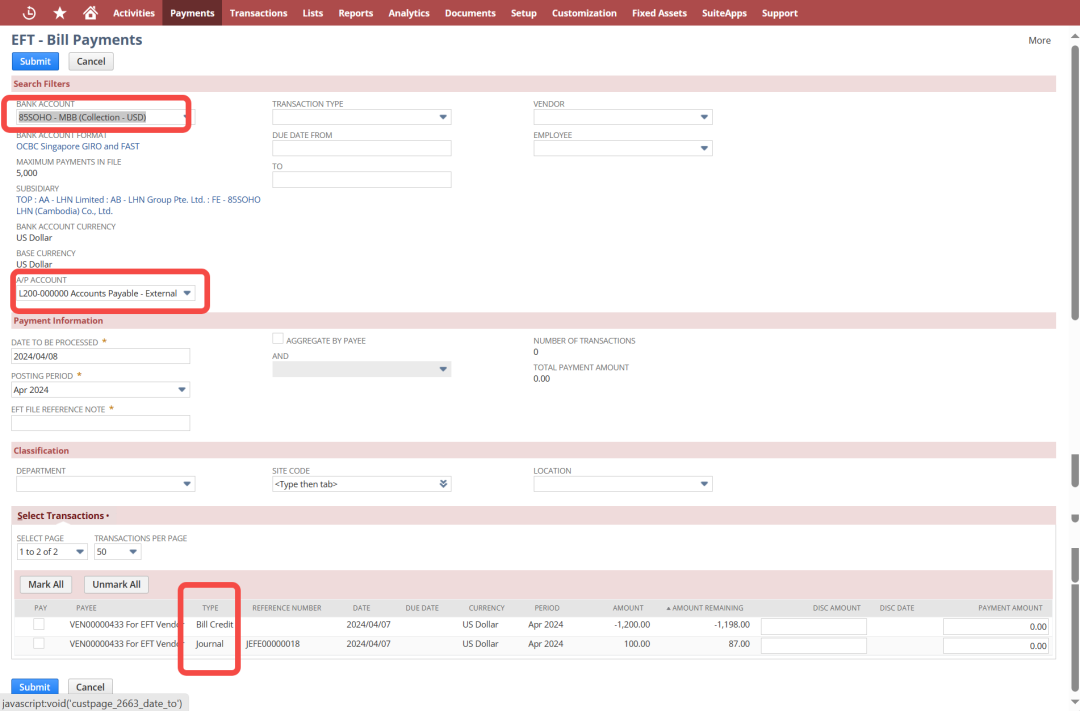Screen dimensions: 1080x711
Task: Open the Documents menu
Action: pyautogui.click(x=470, y=13)
